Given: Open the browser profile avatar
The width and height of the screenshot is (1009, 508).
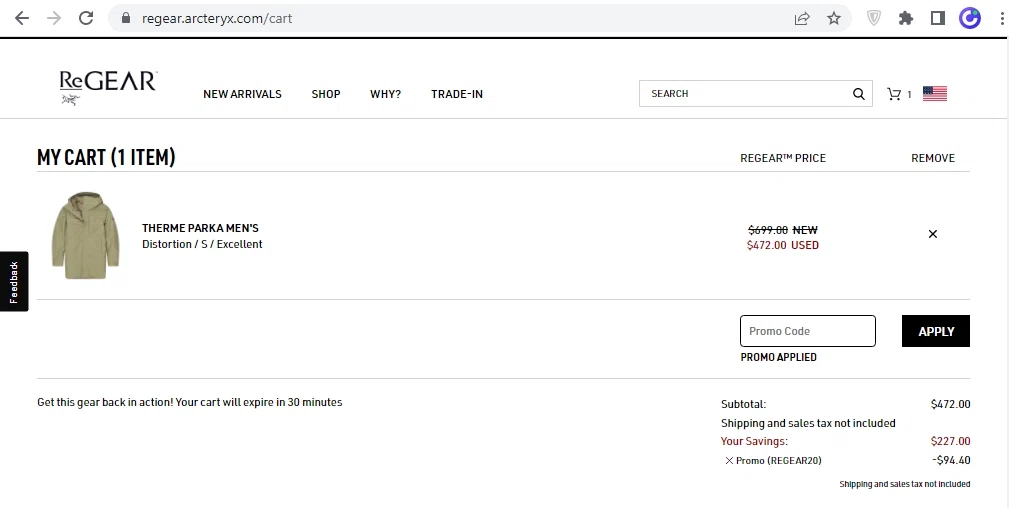Looking at the screenshot, I should click(970, 18).
